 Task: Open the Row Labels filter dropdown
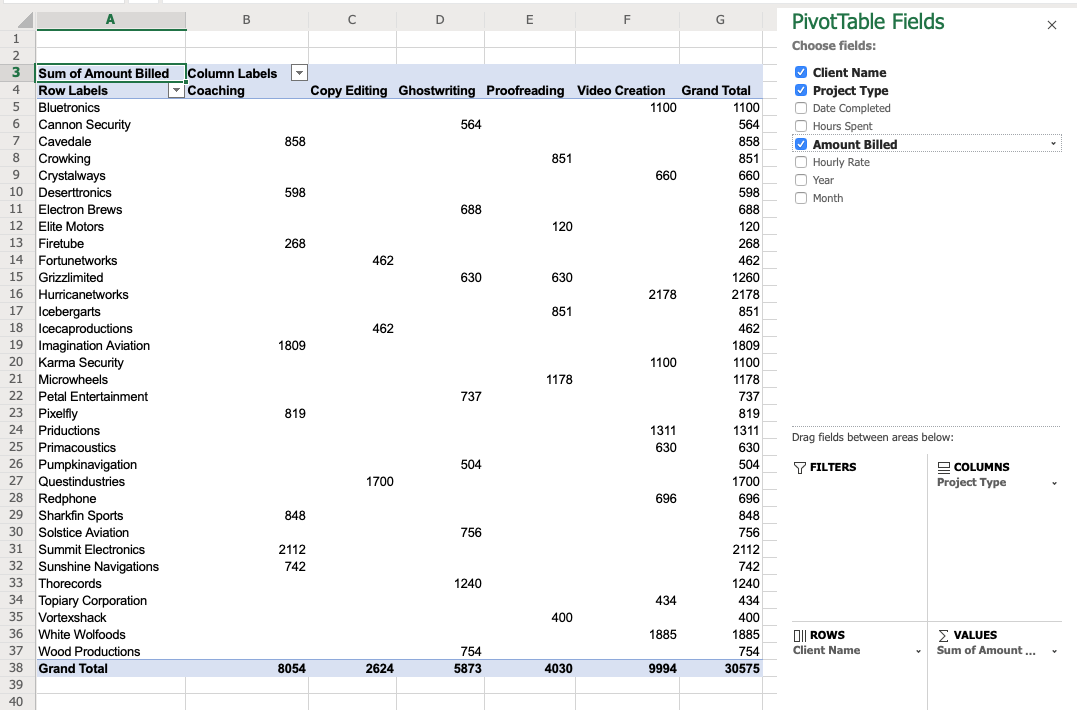(176, 90)
